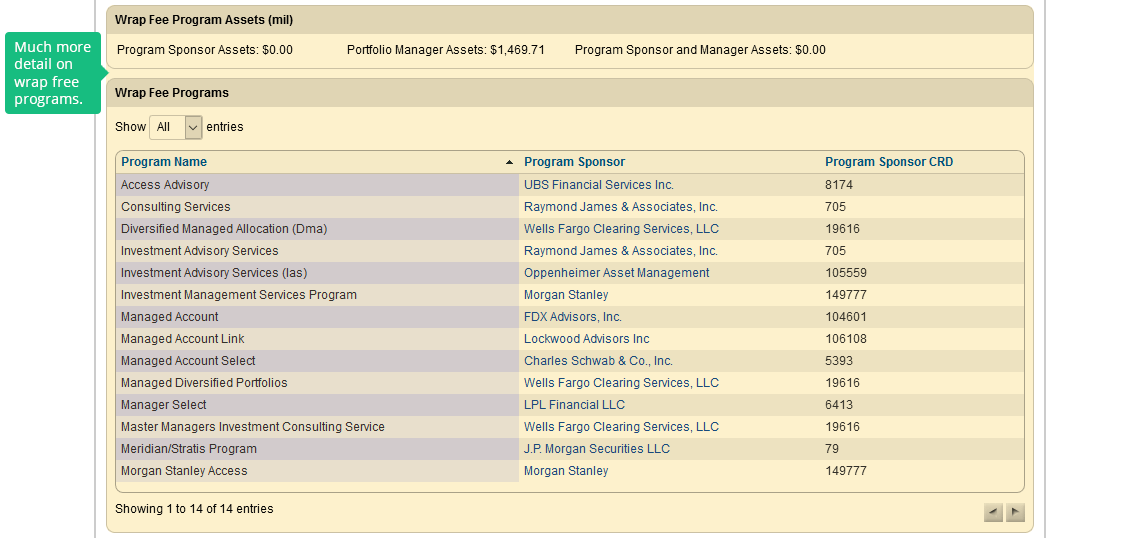The height and width of the screenshot is (538, 1140).
Task: Sort by Program Sponsor CRD column
Action: coord(889,162)
